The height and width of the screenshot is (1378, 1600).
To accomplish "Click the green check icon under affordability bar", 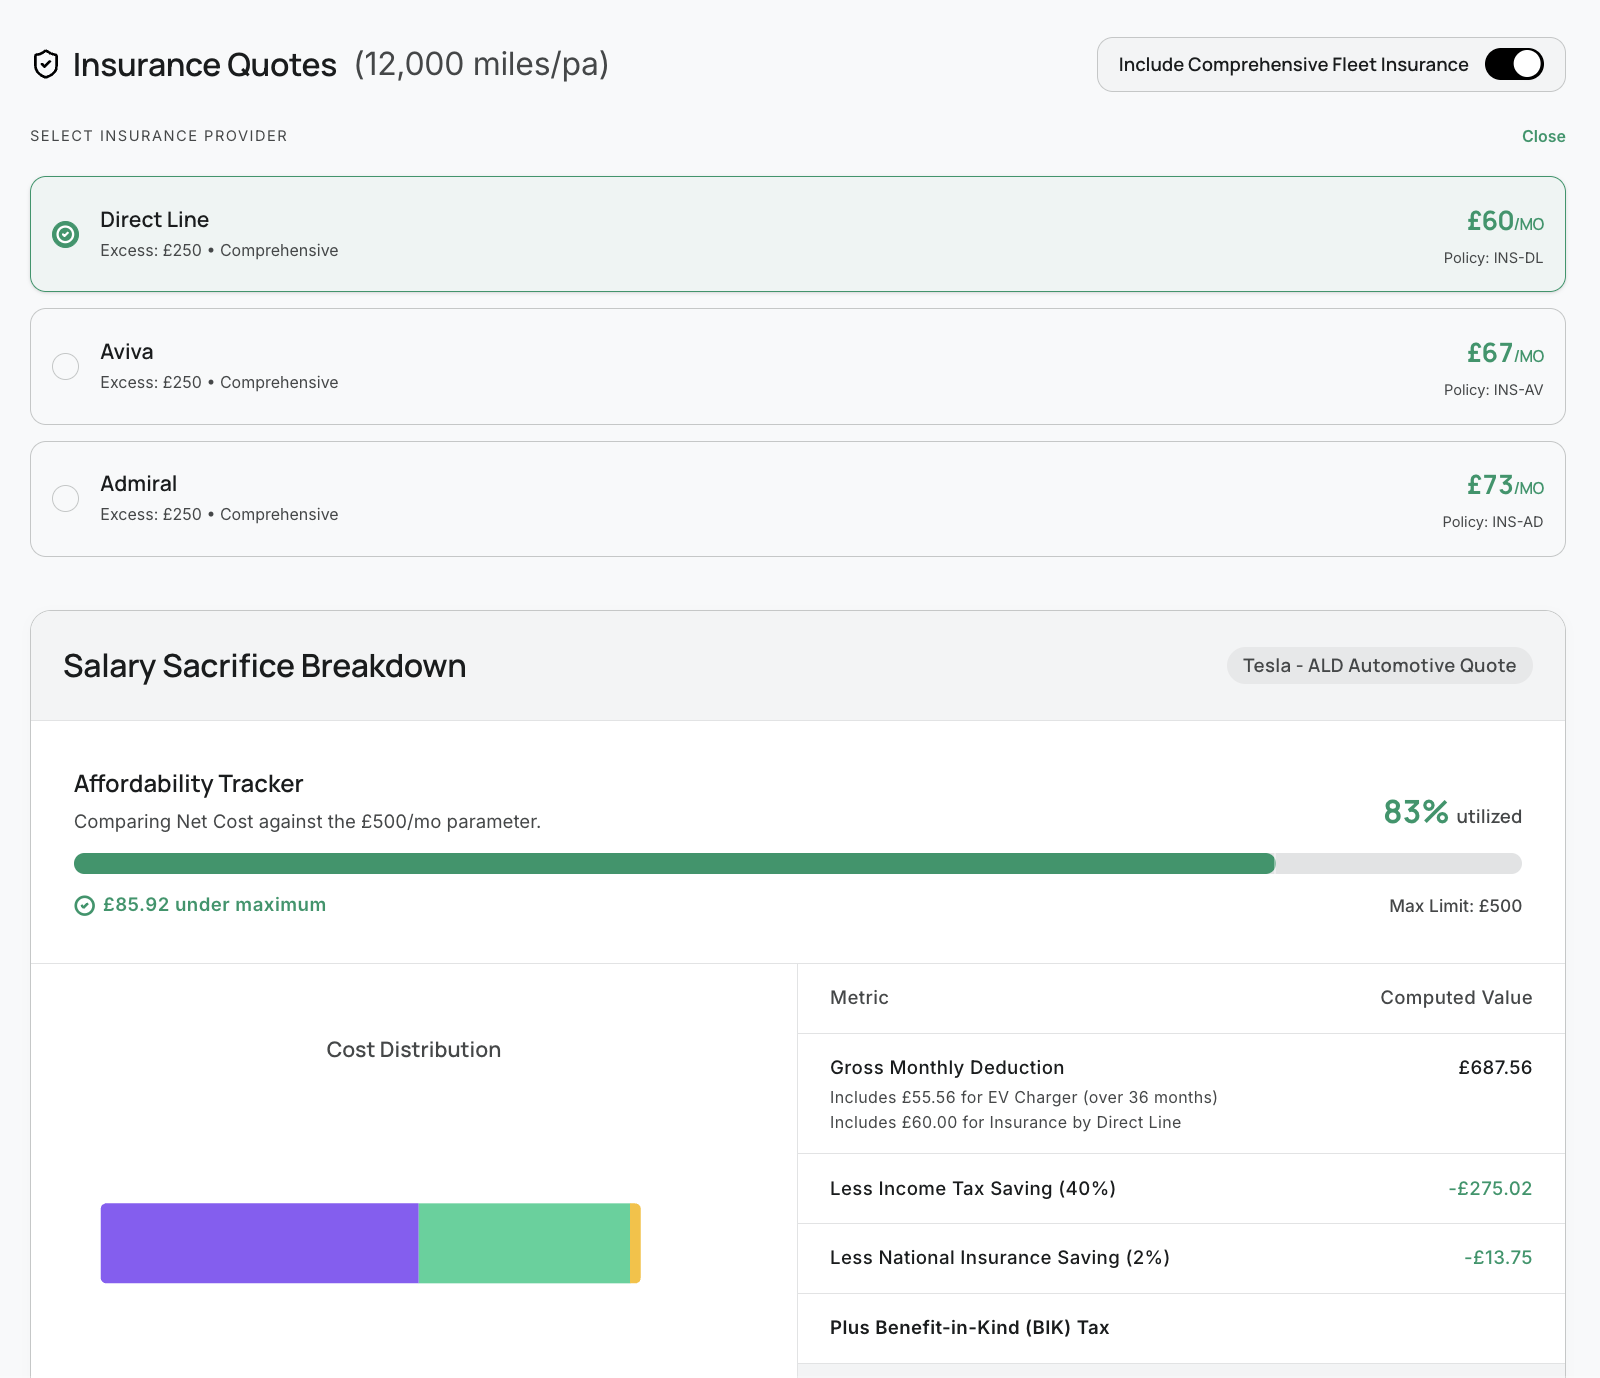I will click(x=85, y=906).
